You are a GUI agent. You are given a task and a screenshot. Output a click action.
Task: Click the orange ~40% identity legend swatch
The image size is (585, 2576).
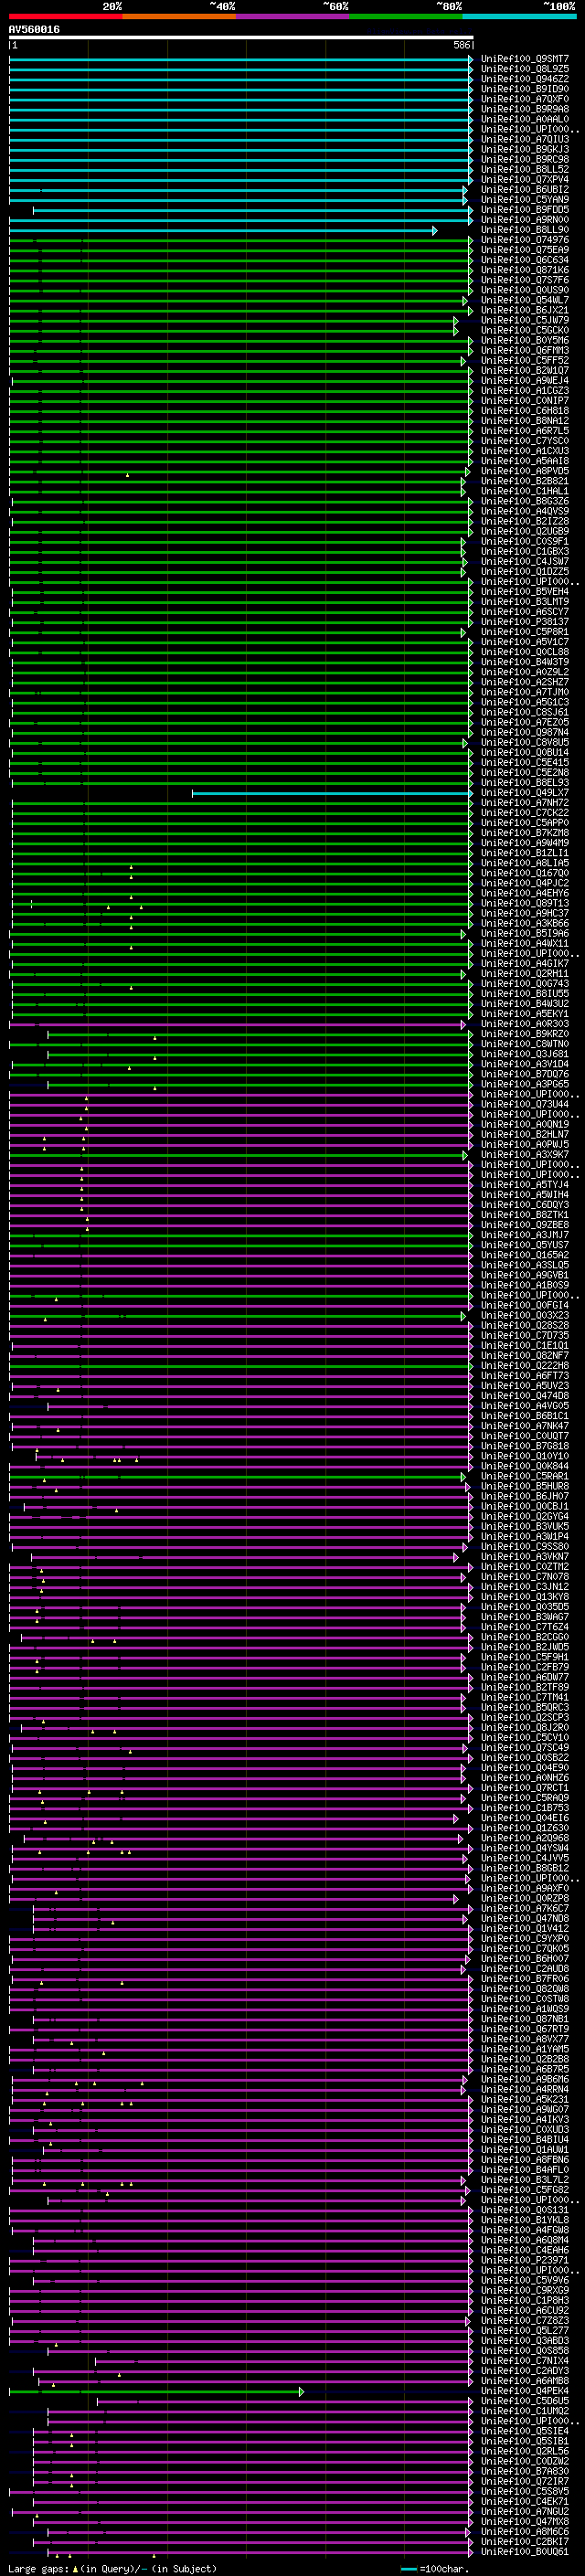[179, 17]
